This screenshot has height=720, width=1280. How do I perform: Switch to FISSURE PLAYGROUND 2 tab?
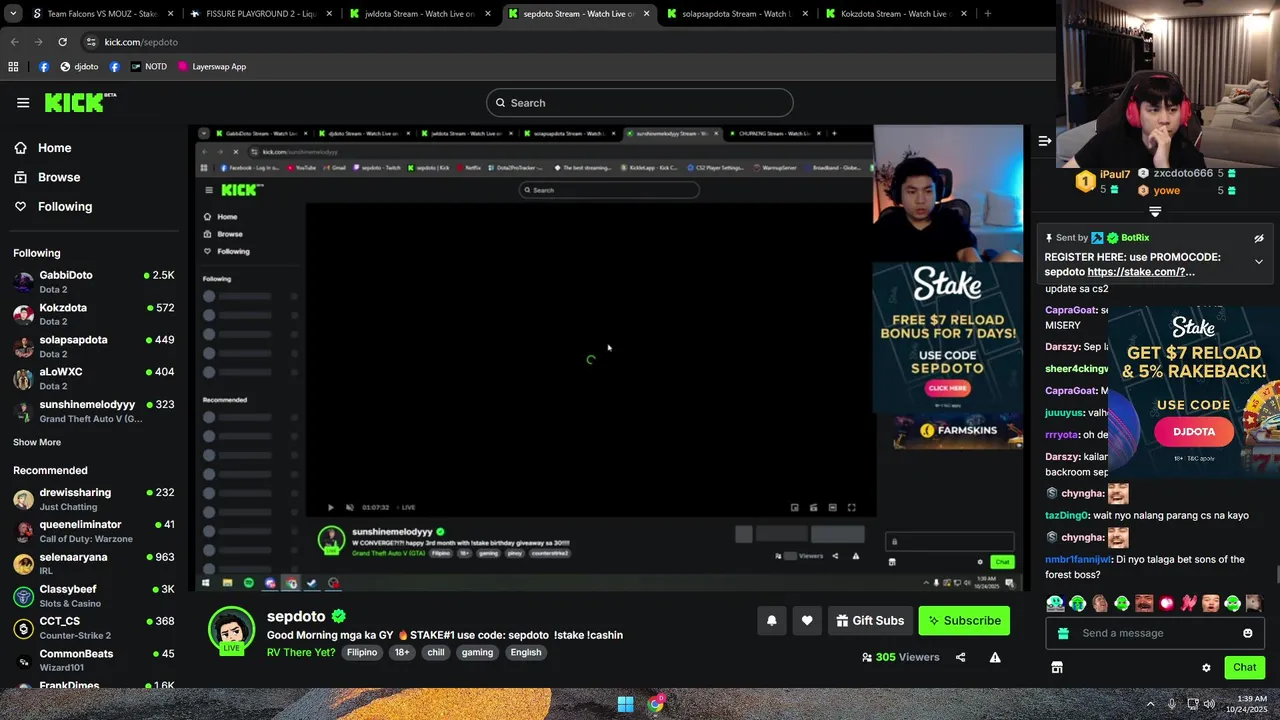[x=260, y=14]
